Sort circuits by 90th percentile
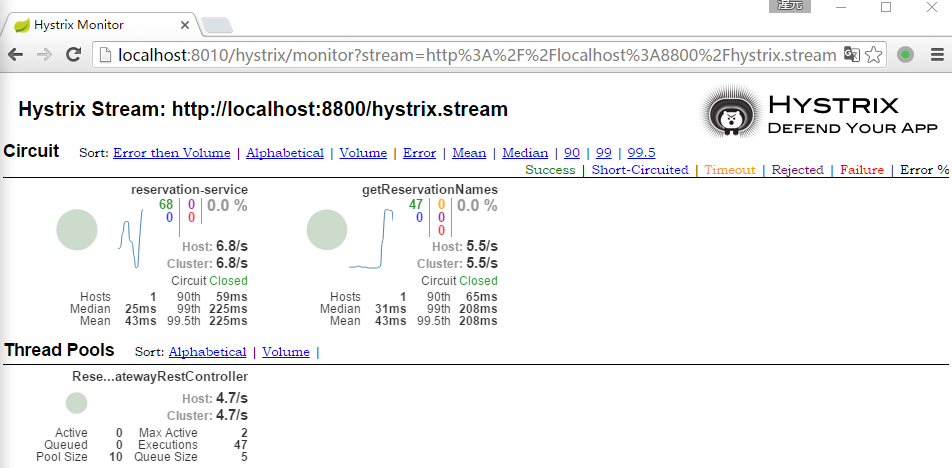Viewport: 952px width, 468px height. tap(572, 153)
